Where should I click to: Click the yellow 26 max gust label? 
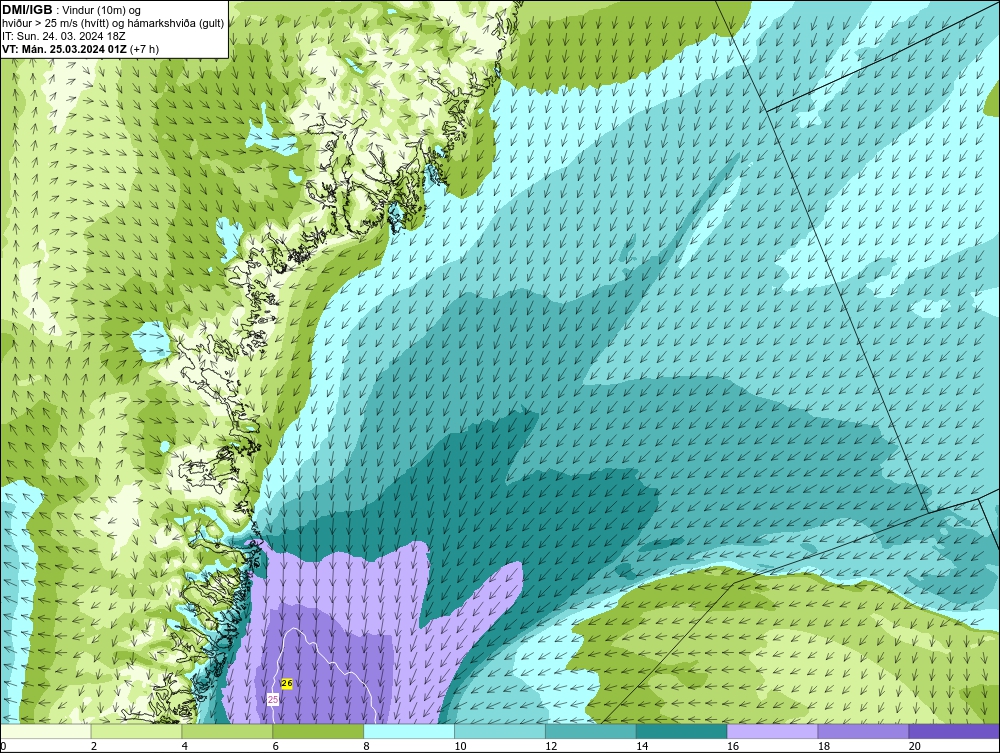click(x=287, y=684)
